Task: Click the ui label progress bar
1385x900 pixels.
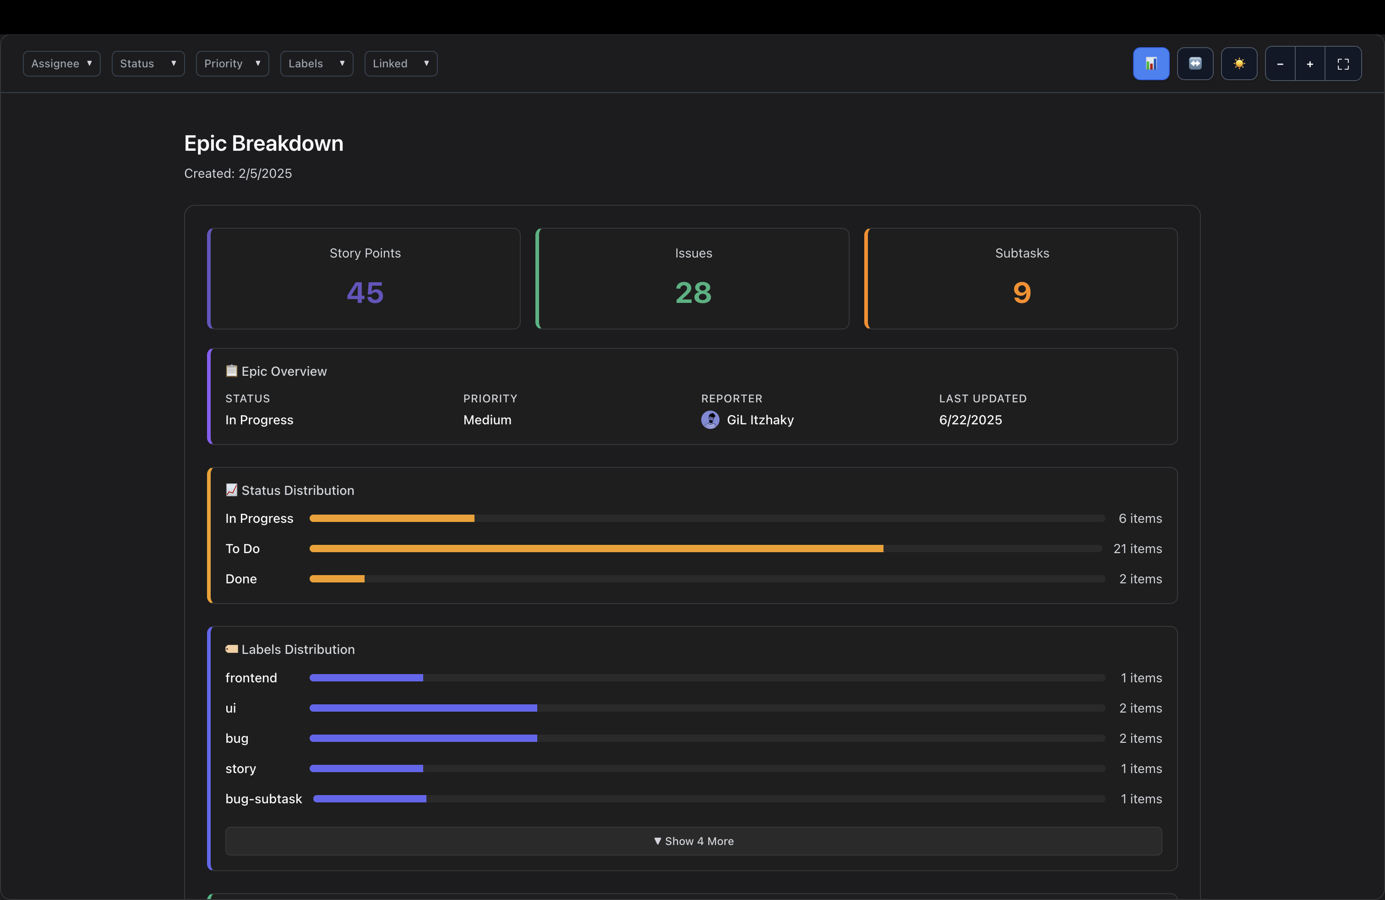Action: tap(707, 708)
